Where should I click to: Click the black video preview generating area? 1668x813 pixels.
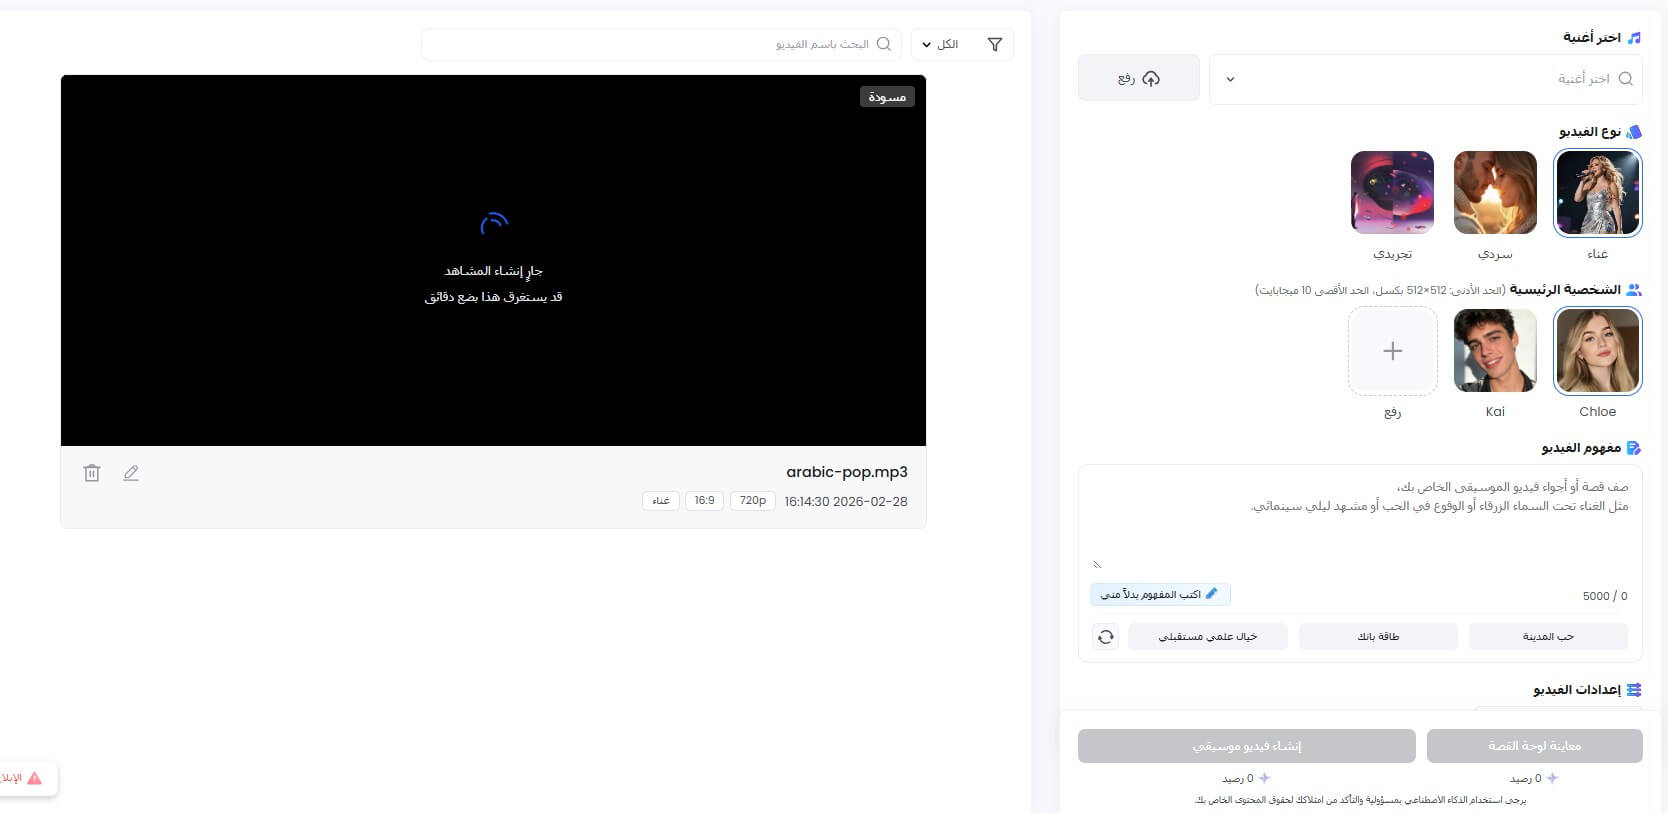click(x=493, y=260)
